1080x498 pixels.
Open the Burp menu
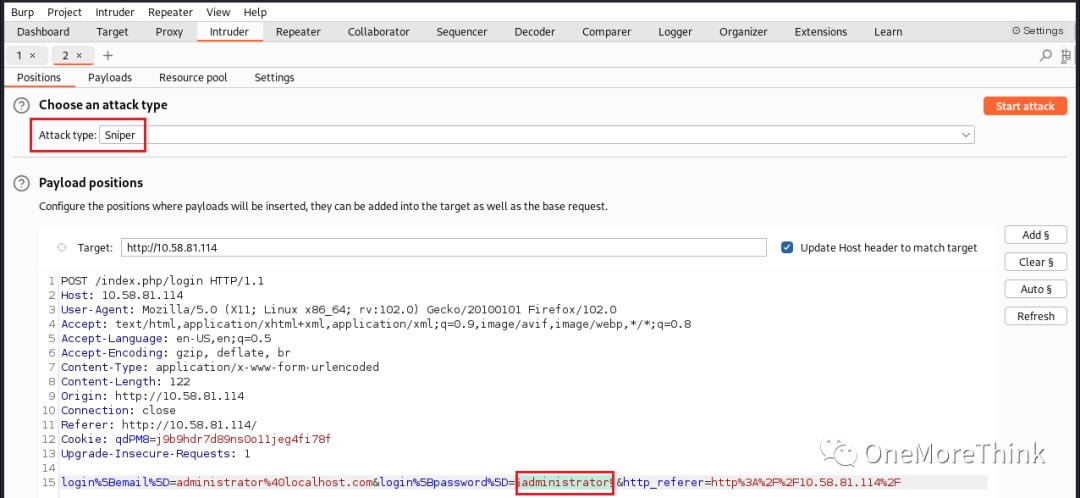22,12
